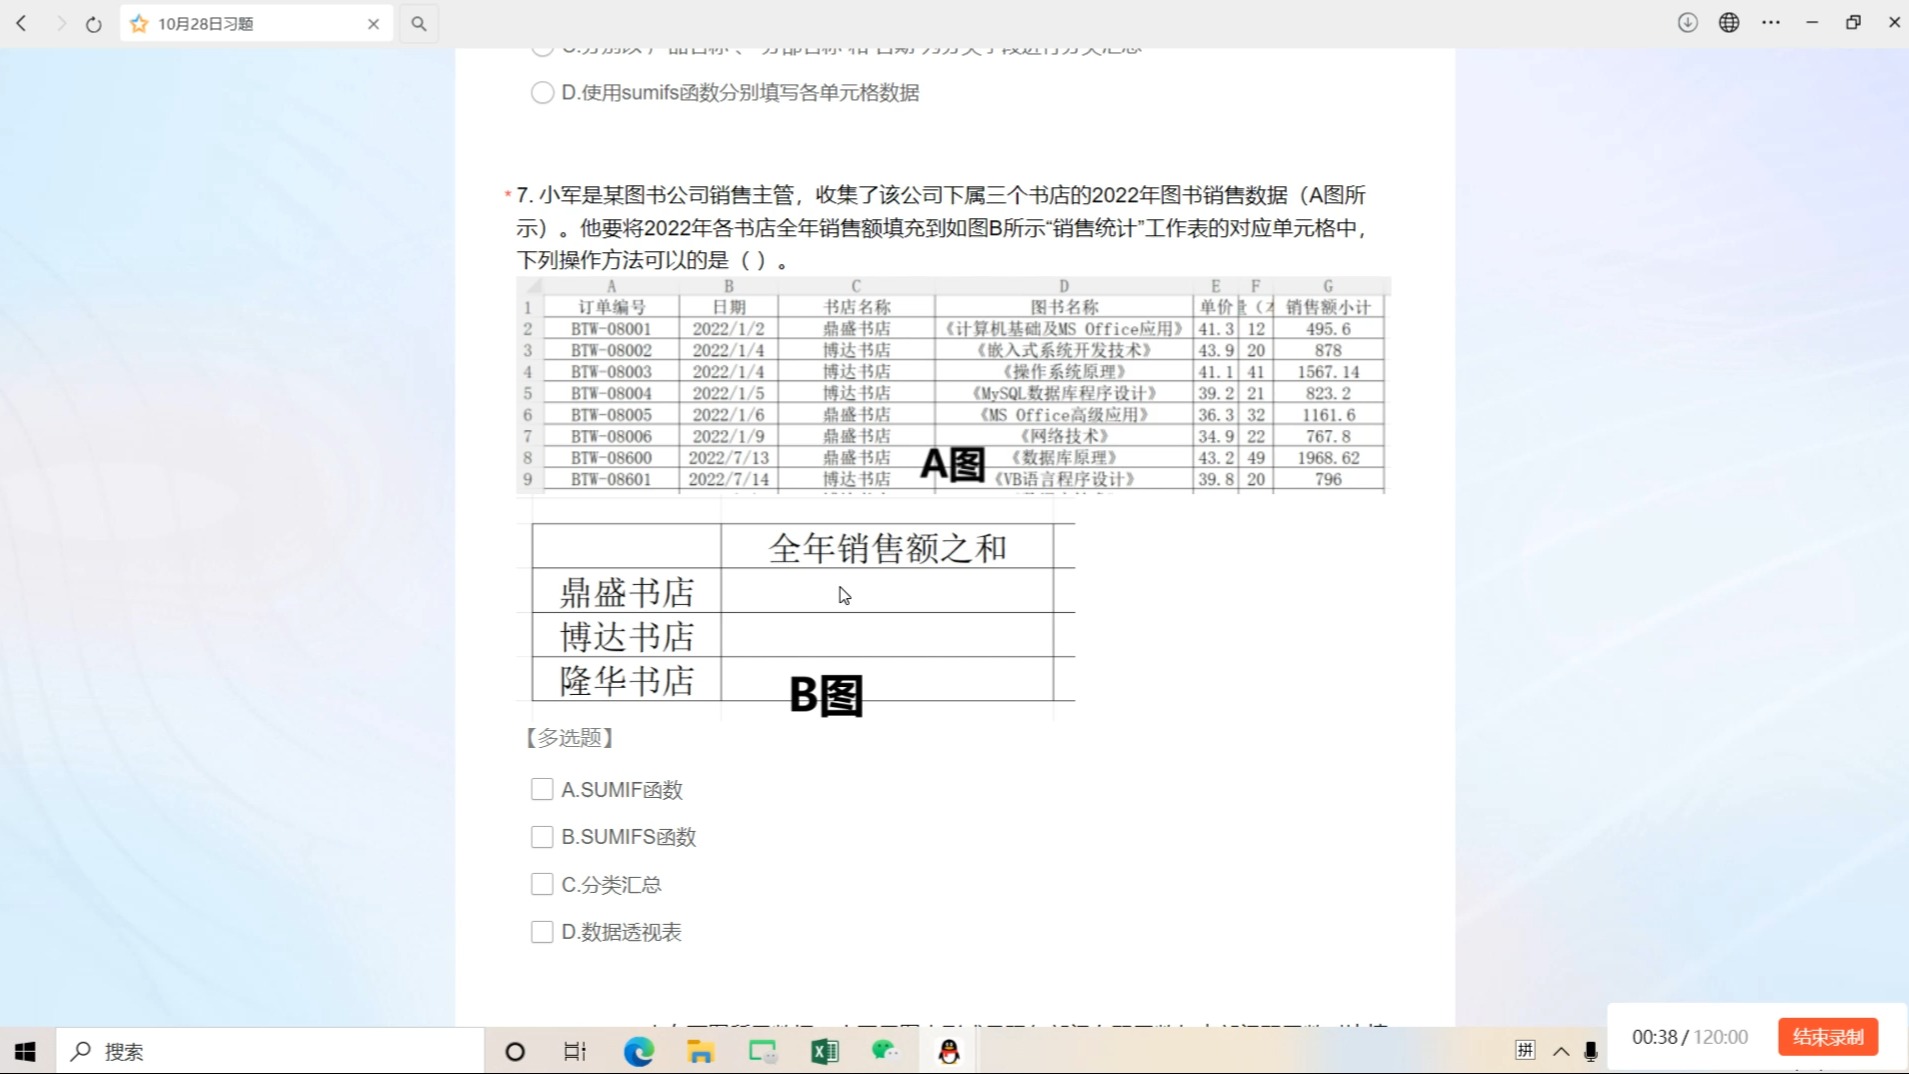Open Excel from the taskbar
1909x1074 pixels.
[x=825, y=1051]
